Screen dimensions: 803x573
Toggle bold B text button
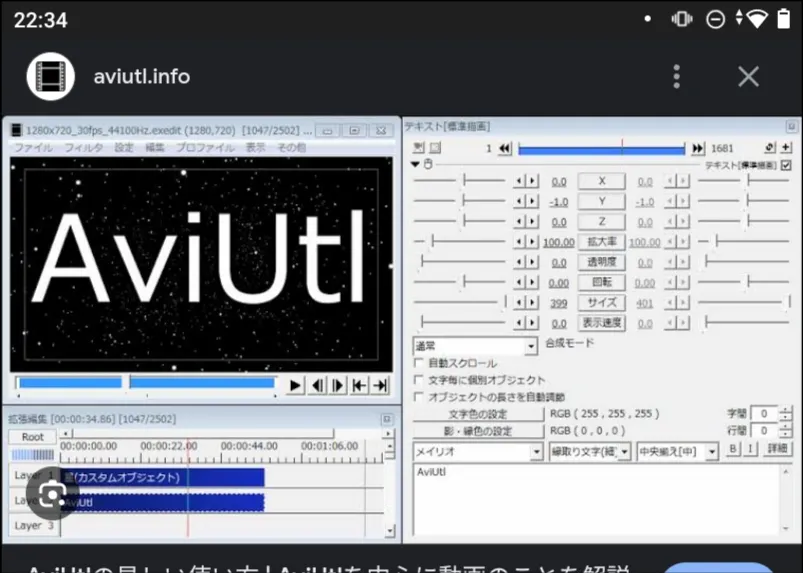coord(733,449)
